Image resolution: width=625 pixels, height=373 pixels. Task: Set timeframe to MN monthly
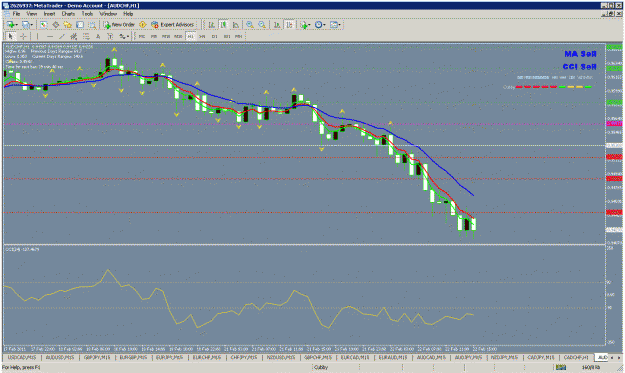(238, 36)
